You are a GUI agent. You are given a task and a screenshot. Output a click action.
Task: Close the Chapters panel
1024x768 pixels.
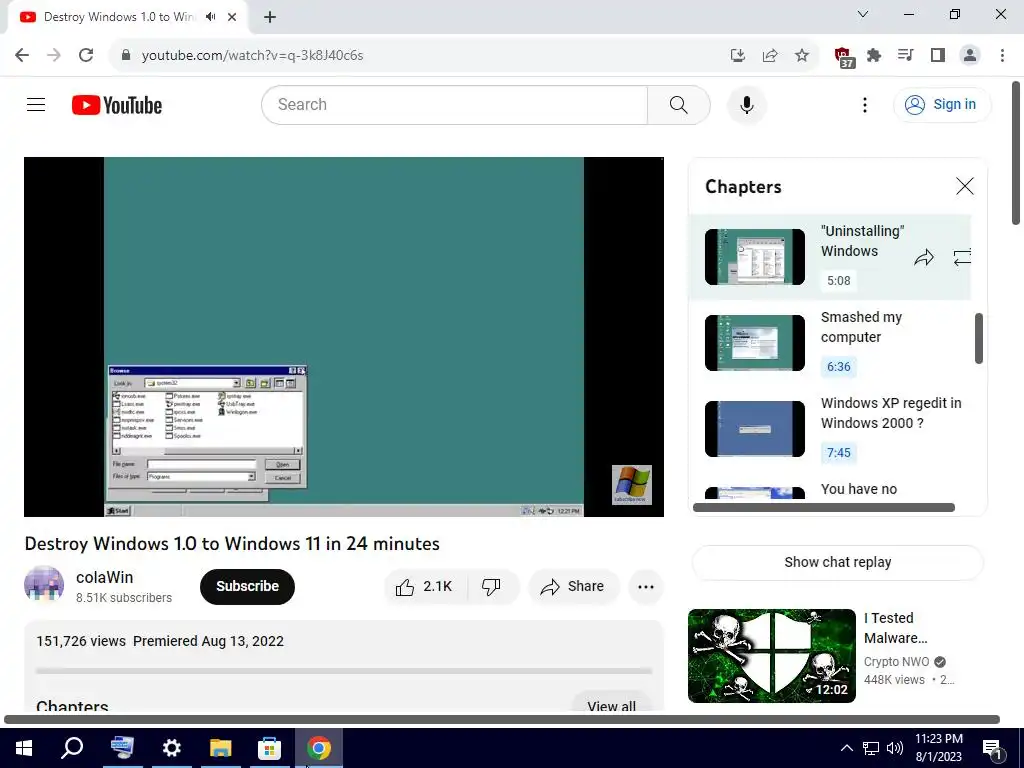pyautogui.click(x=965, y=186)
